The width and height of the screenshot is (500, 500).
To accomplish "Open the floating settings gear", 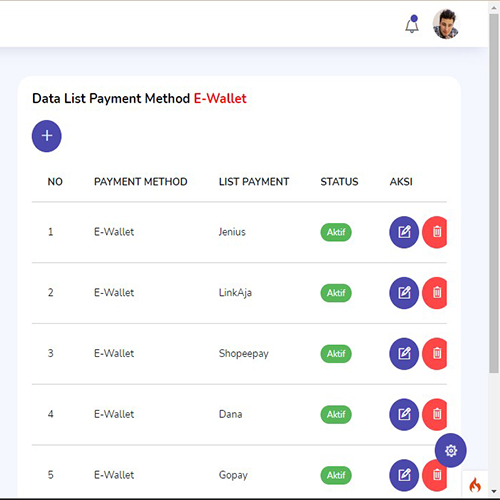I will (451, 450).
